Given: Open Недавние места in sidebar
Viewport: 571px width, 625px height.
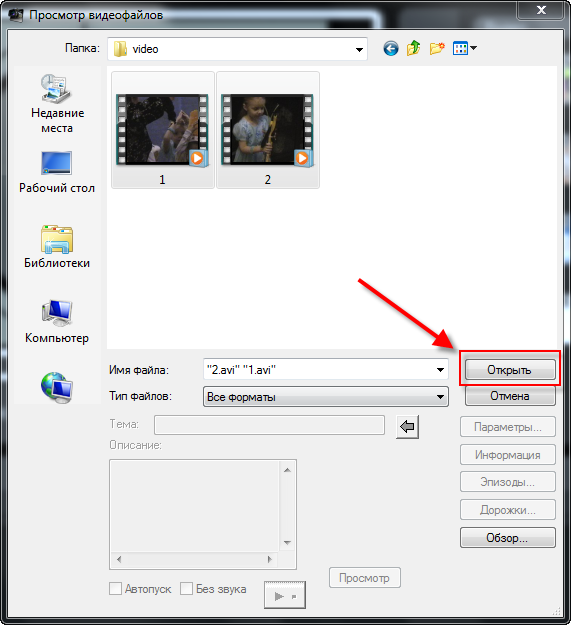Looking at the screenshot, I should click(x=57, y=104).
